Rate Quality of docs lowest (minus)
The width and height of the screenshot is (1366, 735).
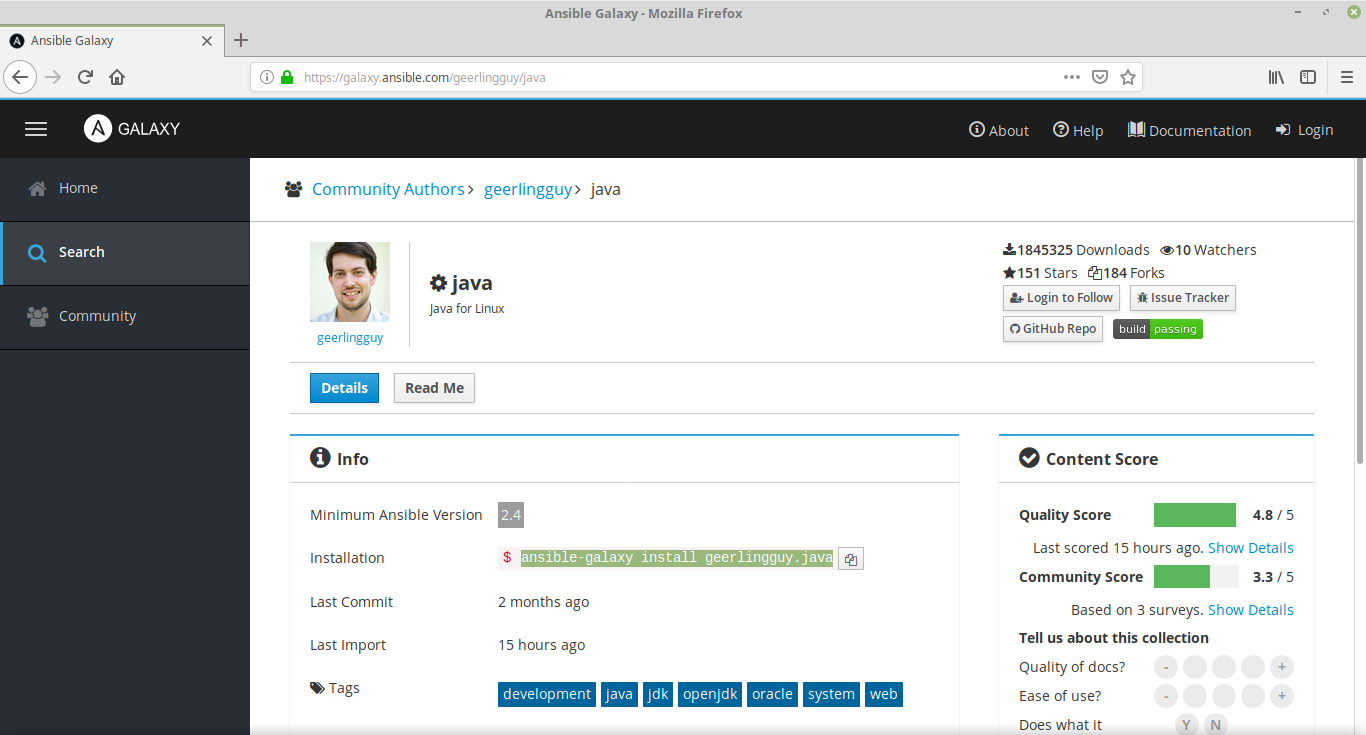coord(1166,667)
